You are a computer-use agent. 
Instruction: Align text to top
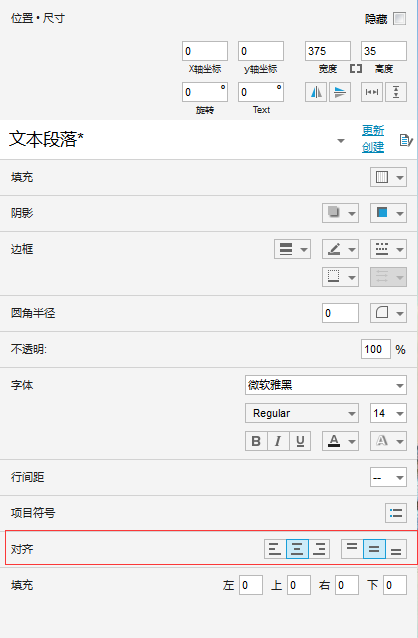pyautogui.click(x=352, y=549)
